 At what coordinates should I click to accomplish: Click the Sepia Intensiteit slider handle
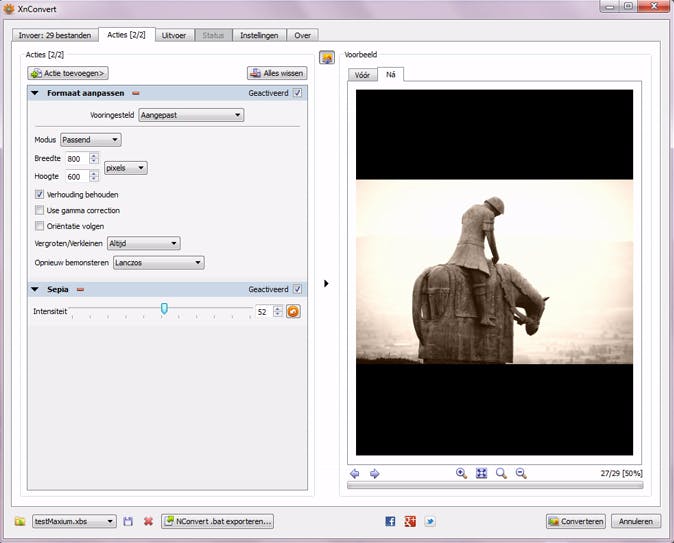point(164,309)
